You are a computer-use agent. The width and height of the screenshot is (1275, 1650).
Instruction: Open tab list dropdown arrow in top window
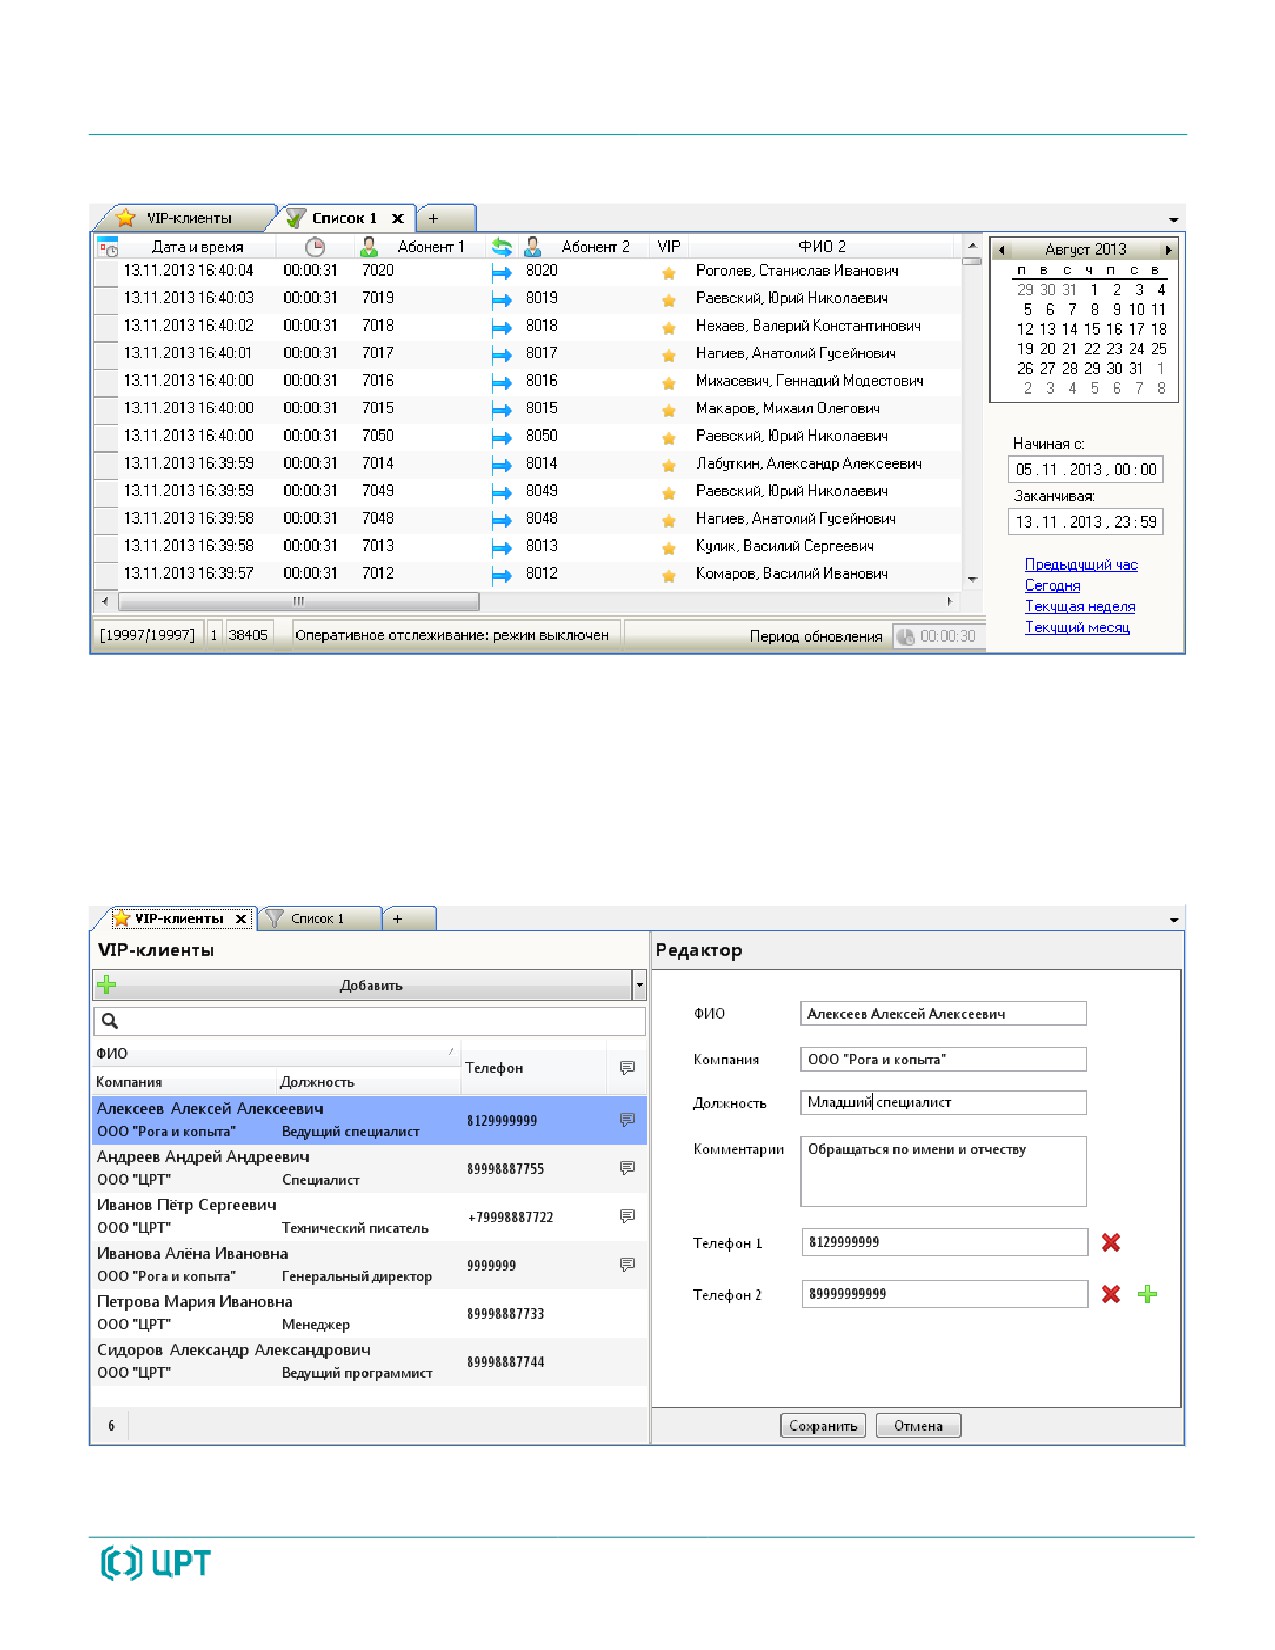[1174, 219]
